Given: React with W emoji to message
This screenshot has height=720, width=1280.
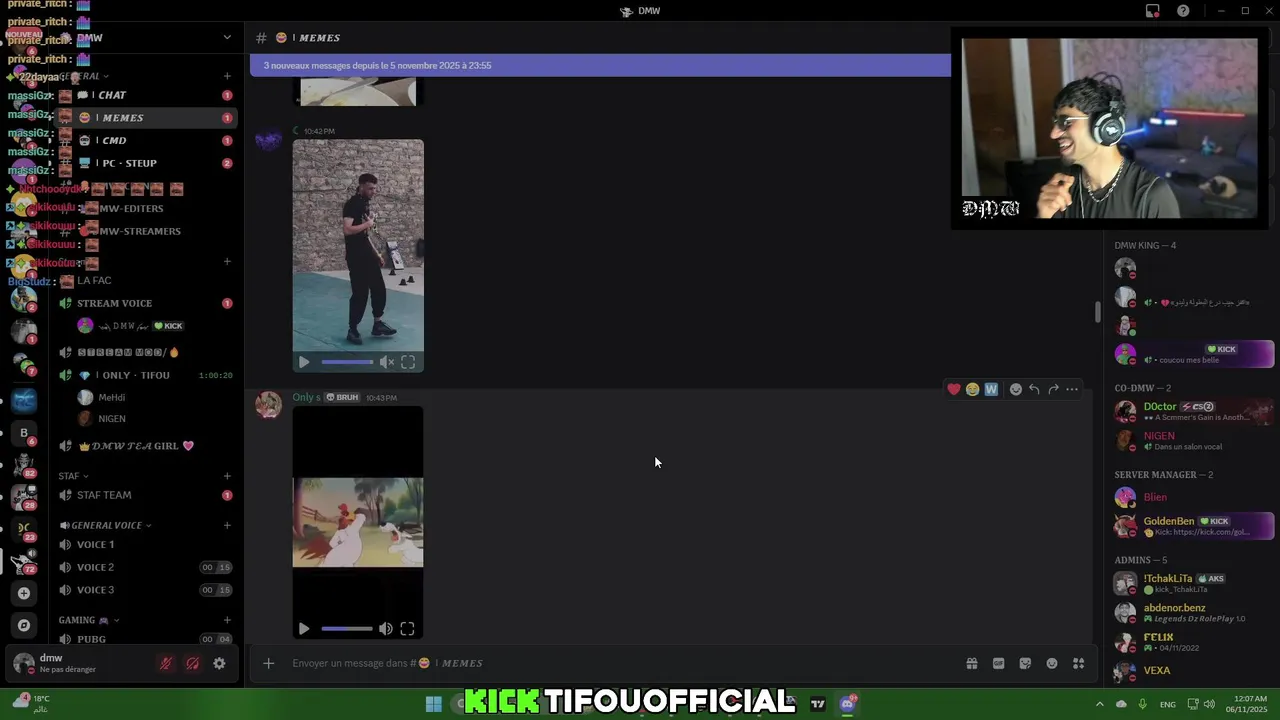Looking at the screenshot, I should click(991, 389).
